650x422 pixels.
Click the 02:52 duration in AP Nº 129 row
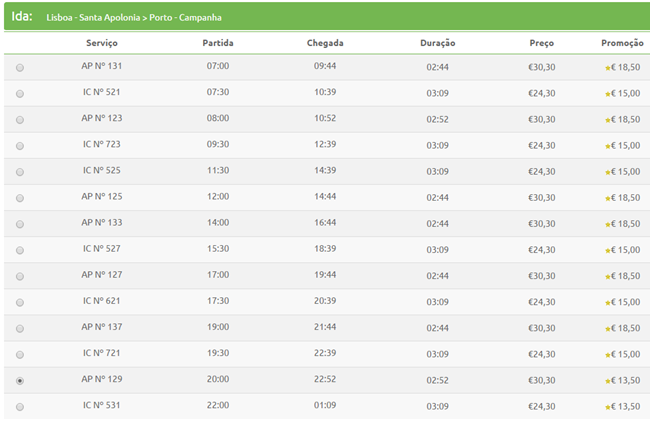pyautogui.click(x=437, y=381)
